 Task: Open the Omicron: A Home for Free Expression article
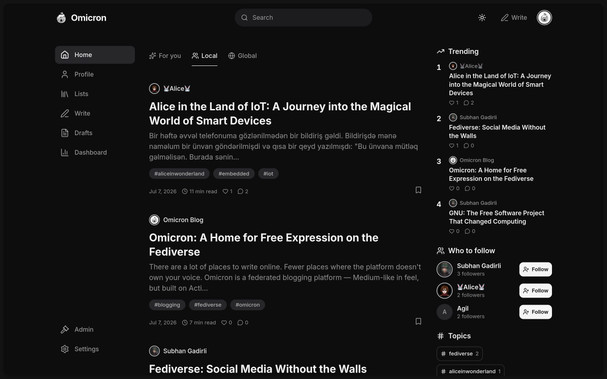pyautogui.click(x=264, y=245)
